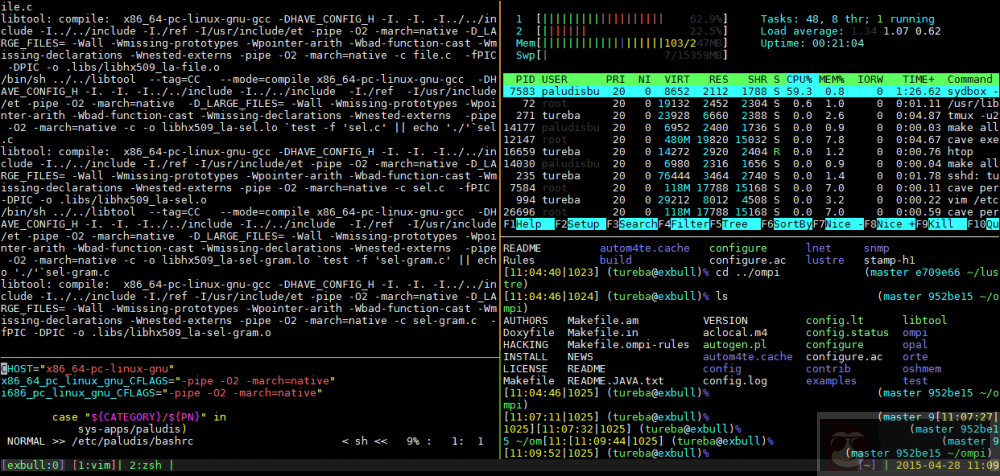Screen dimensions: 1000x476
Task: Sort htop by the PID column header
Action: pyautogui.click(x=526, y=80)
